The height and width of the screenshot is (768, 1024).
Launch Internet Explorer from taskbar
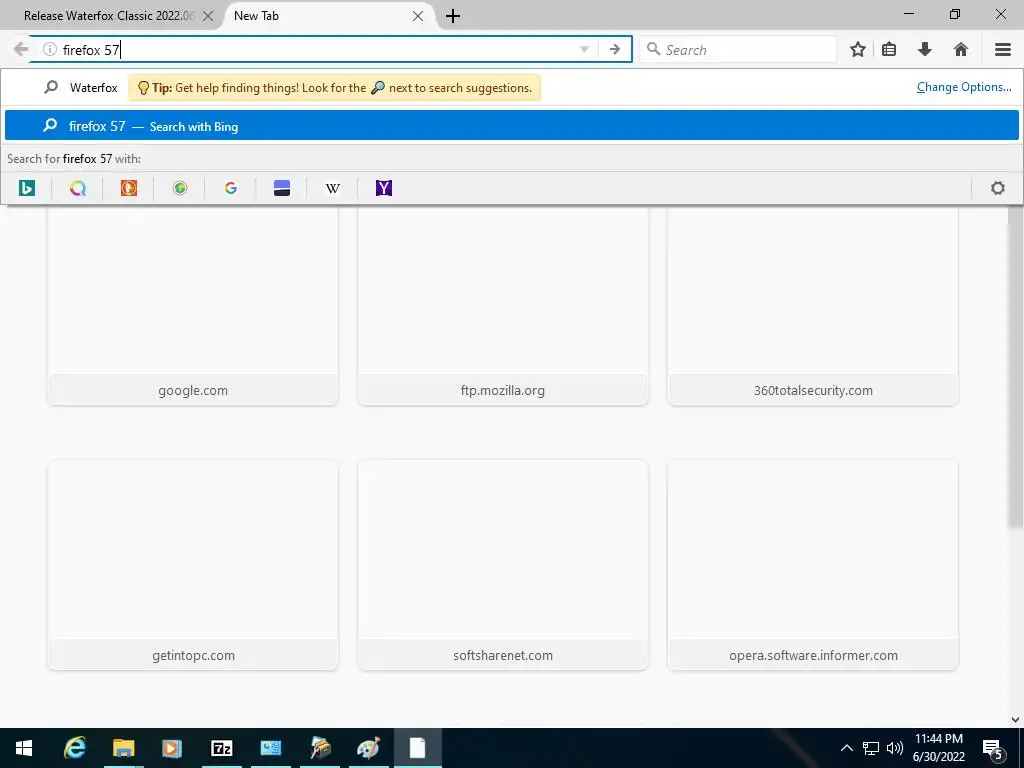coord(74,748)
